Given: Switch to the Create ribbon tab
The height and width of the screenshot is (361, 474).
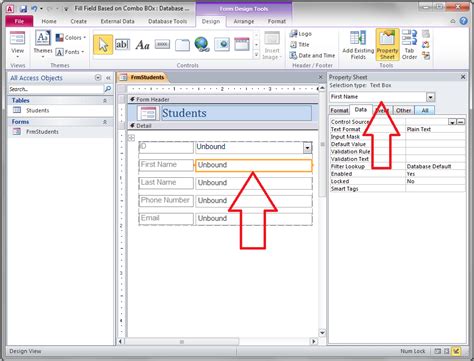Looking at the screenshot, I should click(78, 21).
